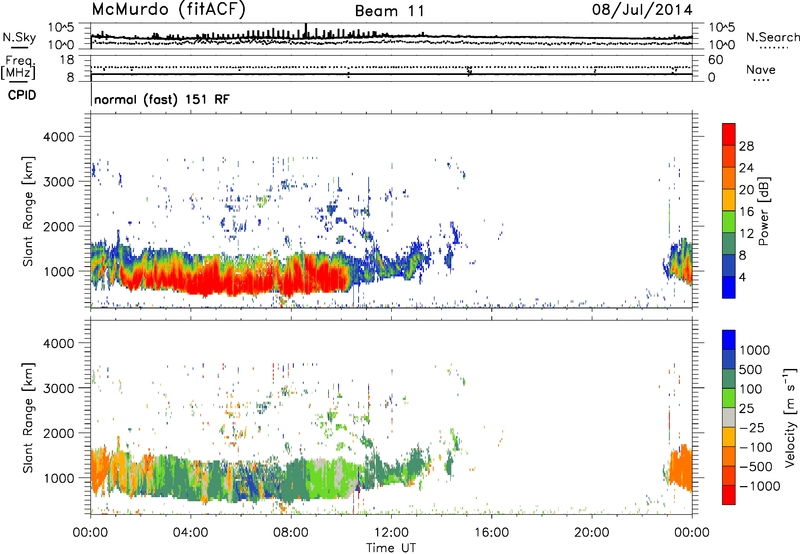Image resolution: width=800 pixels, height=554 pixels.
Task: Click the 'Nave' legend label
Action: coord(761,69)
